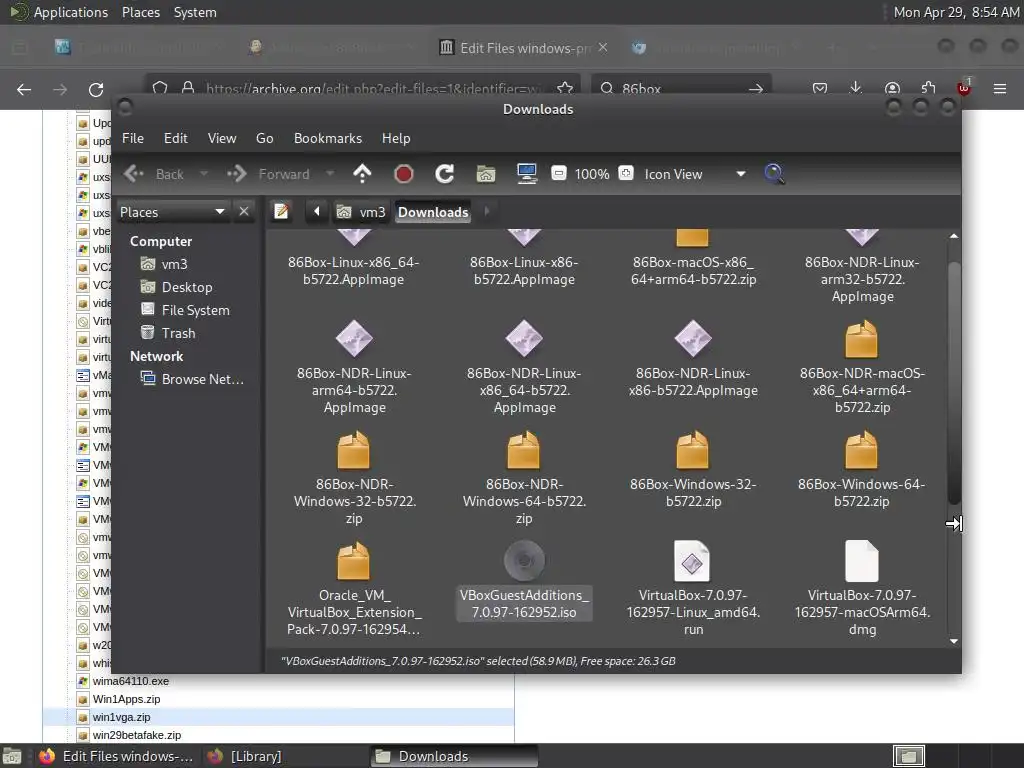Open Firefox hamburger menu
The height and width of the screenshot is (768, 1024).
(x=1000, y=88)
